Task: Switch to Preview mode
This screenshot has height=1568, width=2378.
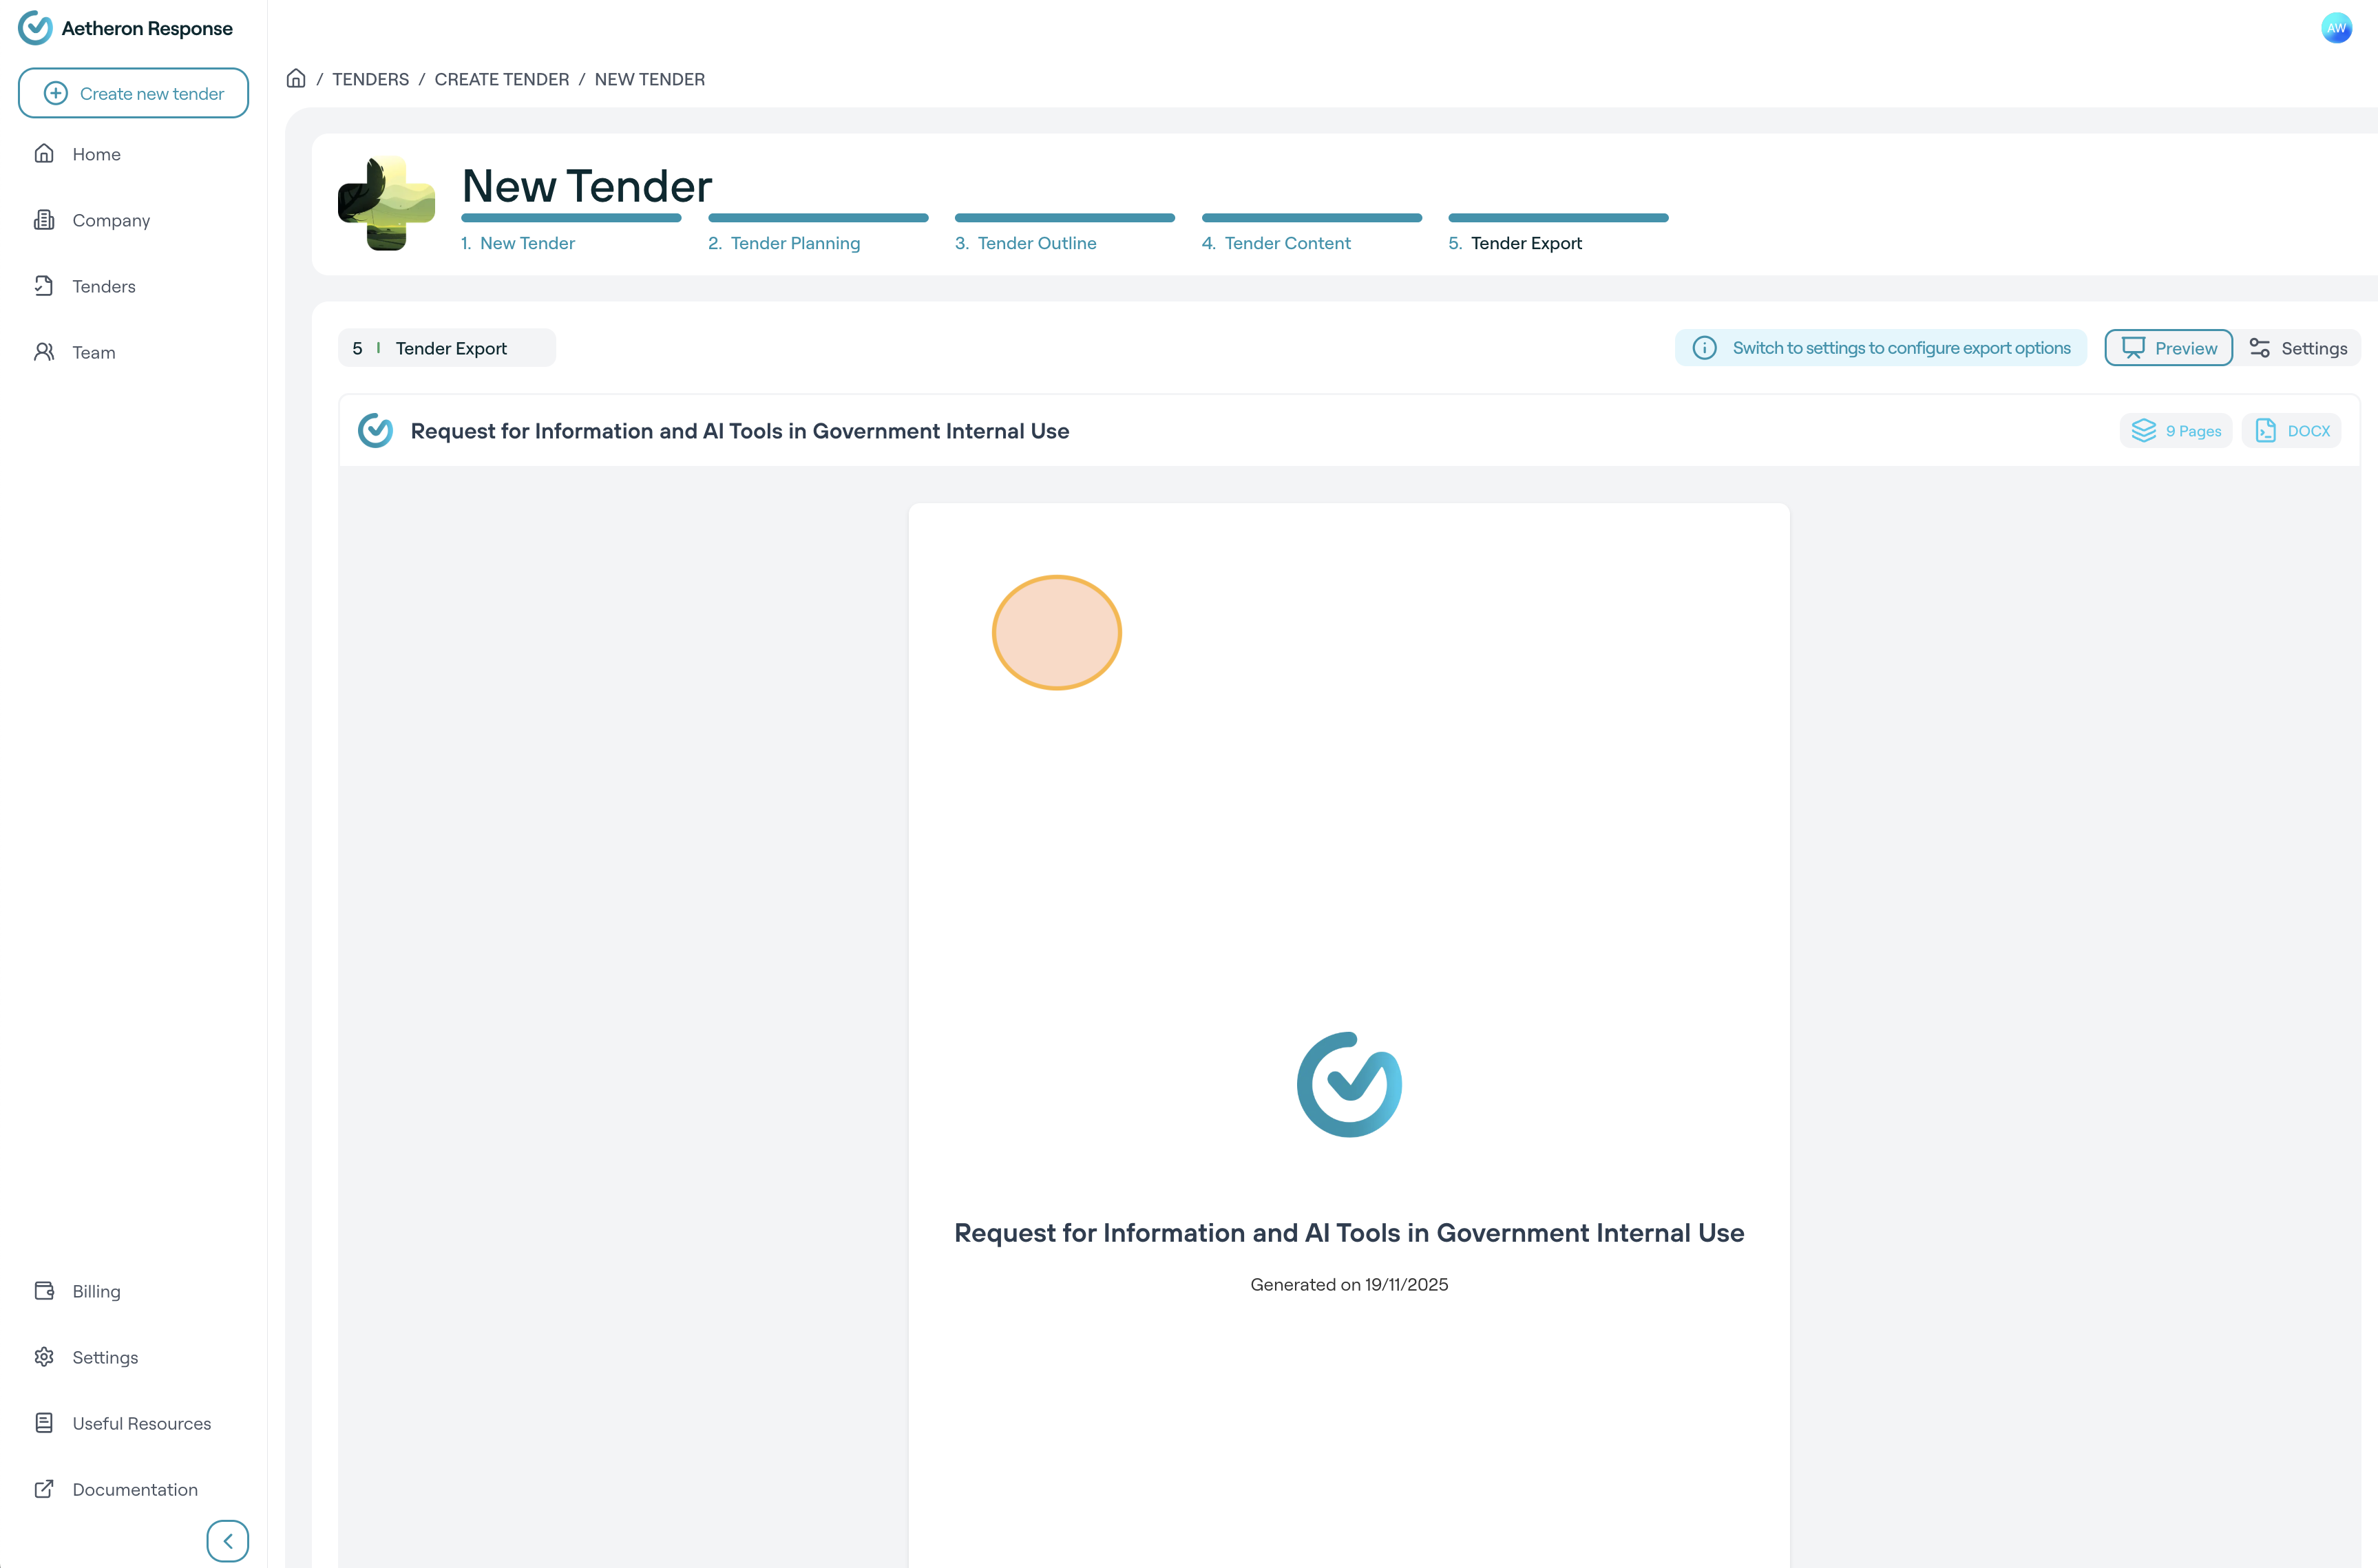Action: tap(2168, 348)
